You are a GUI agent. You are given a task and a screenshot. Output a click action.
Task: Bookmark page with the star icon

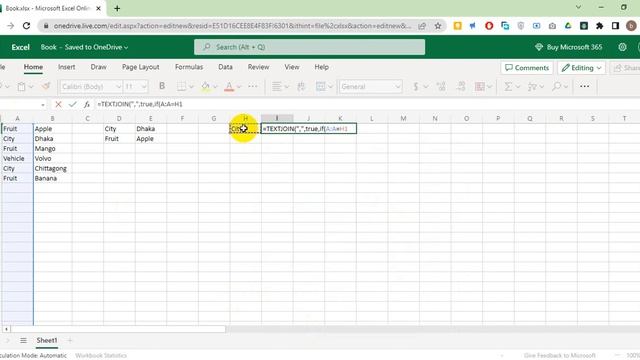click(438, 26)
